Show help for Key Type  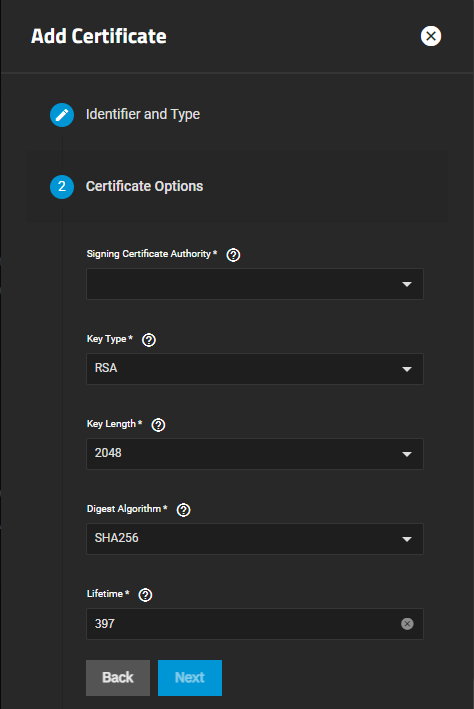pyautogui.click(x=149, y=340)
